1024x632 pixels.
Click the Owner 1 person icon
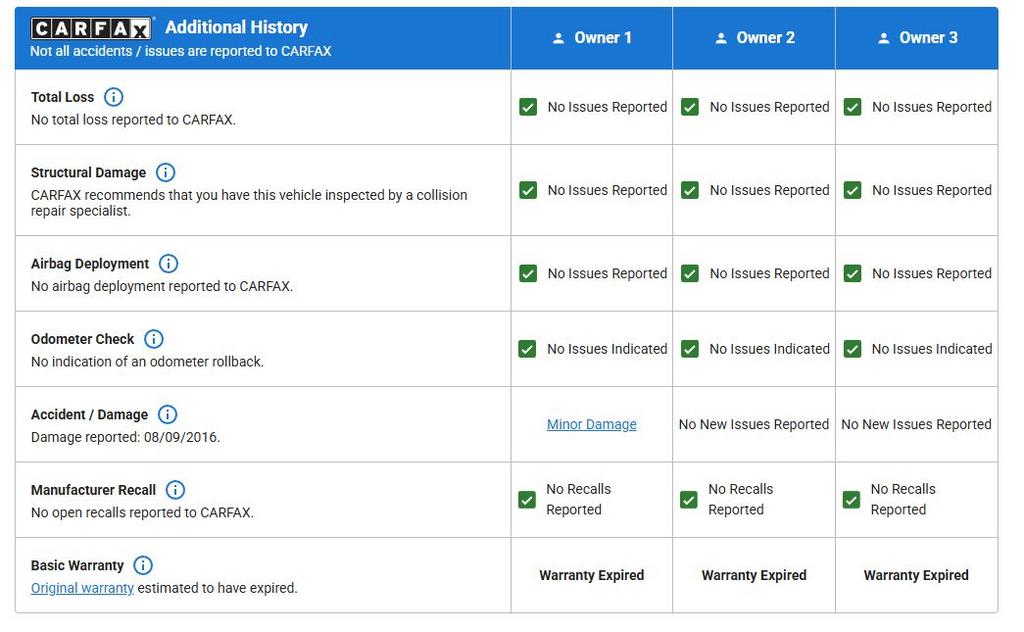pyautogui.click(x=559, y=38)
